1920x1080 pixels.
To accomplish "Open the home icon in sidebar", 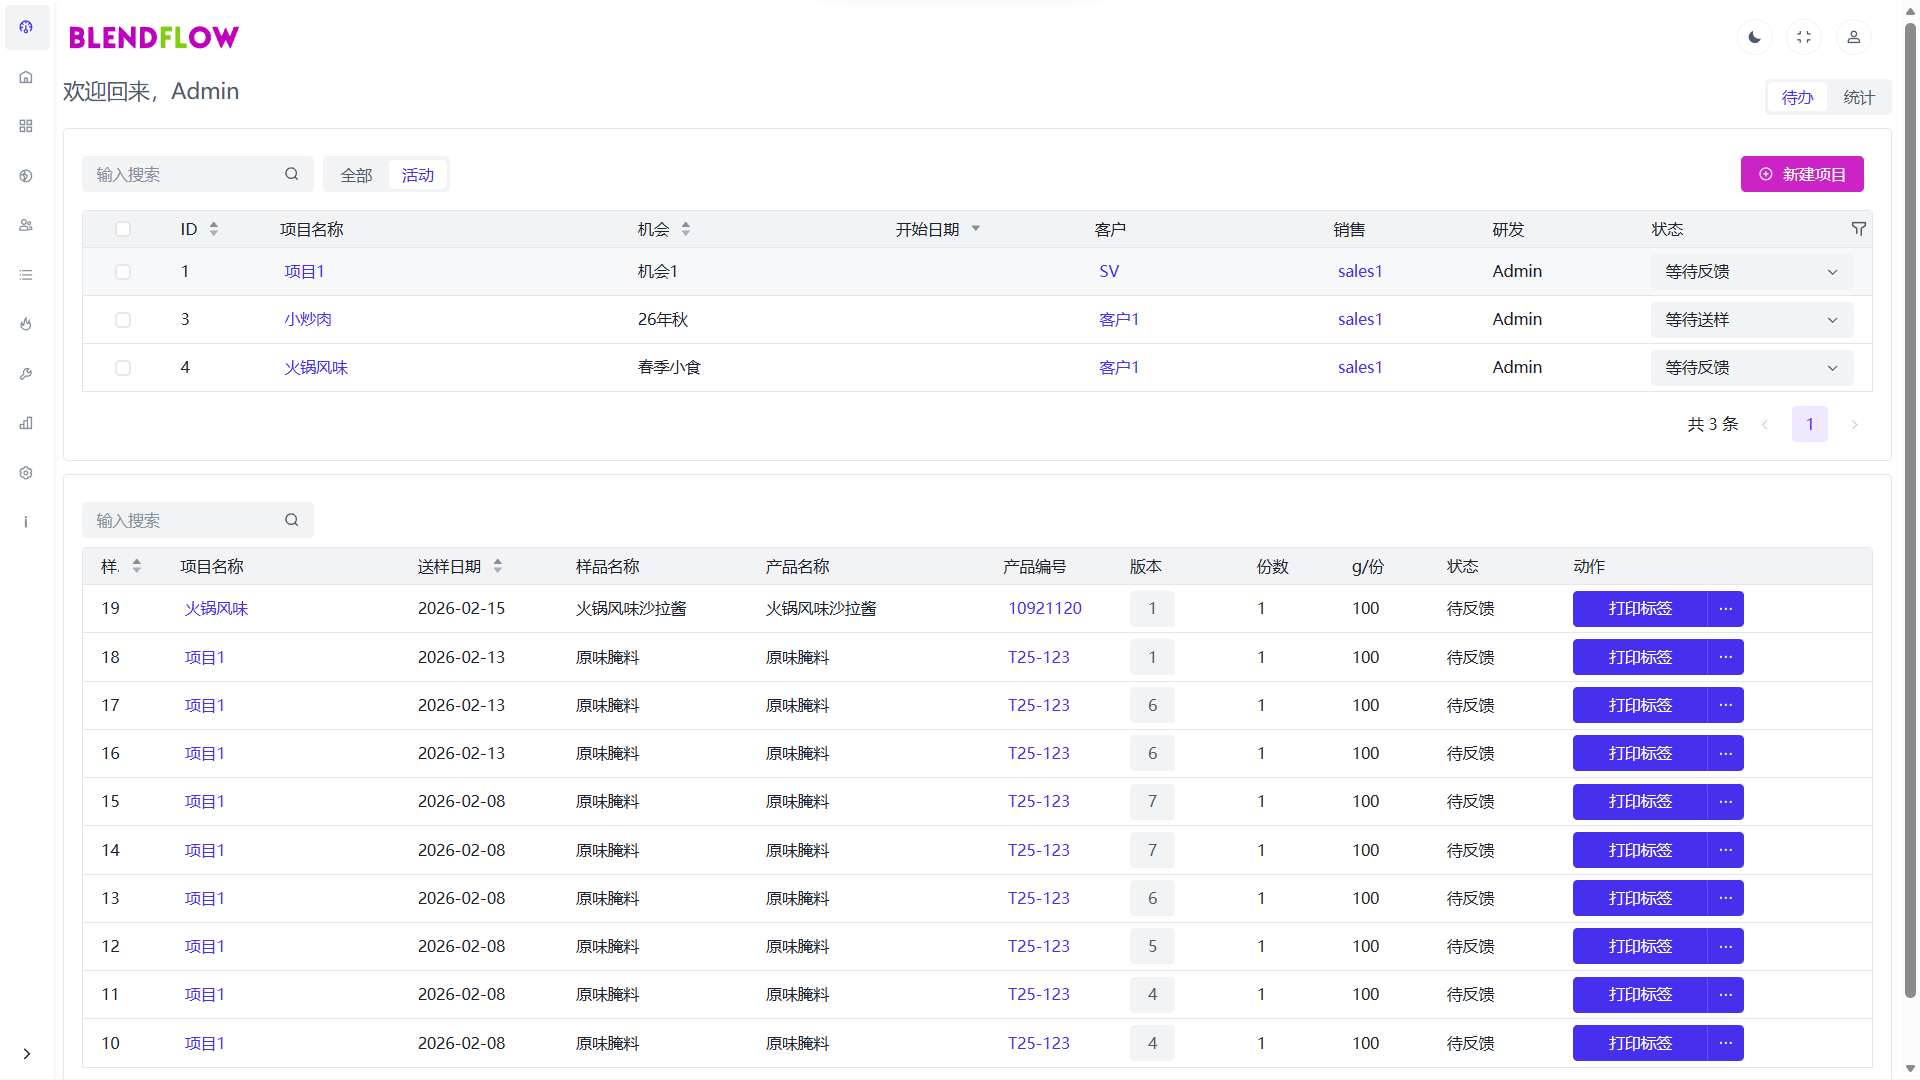I will pos(26,77).
